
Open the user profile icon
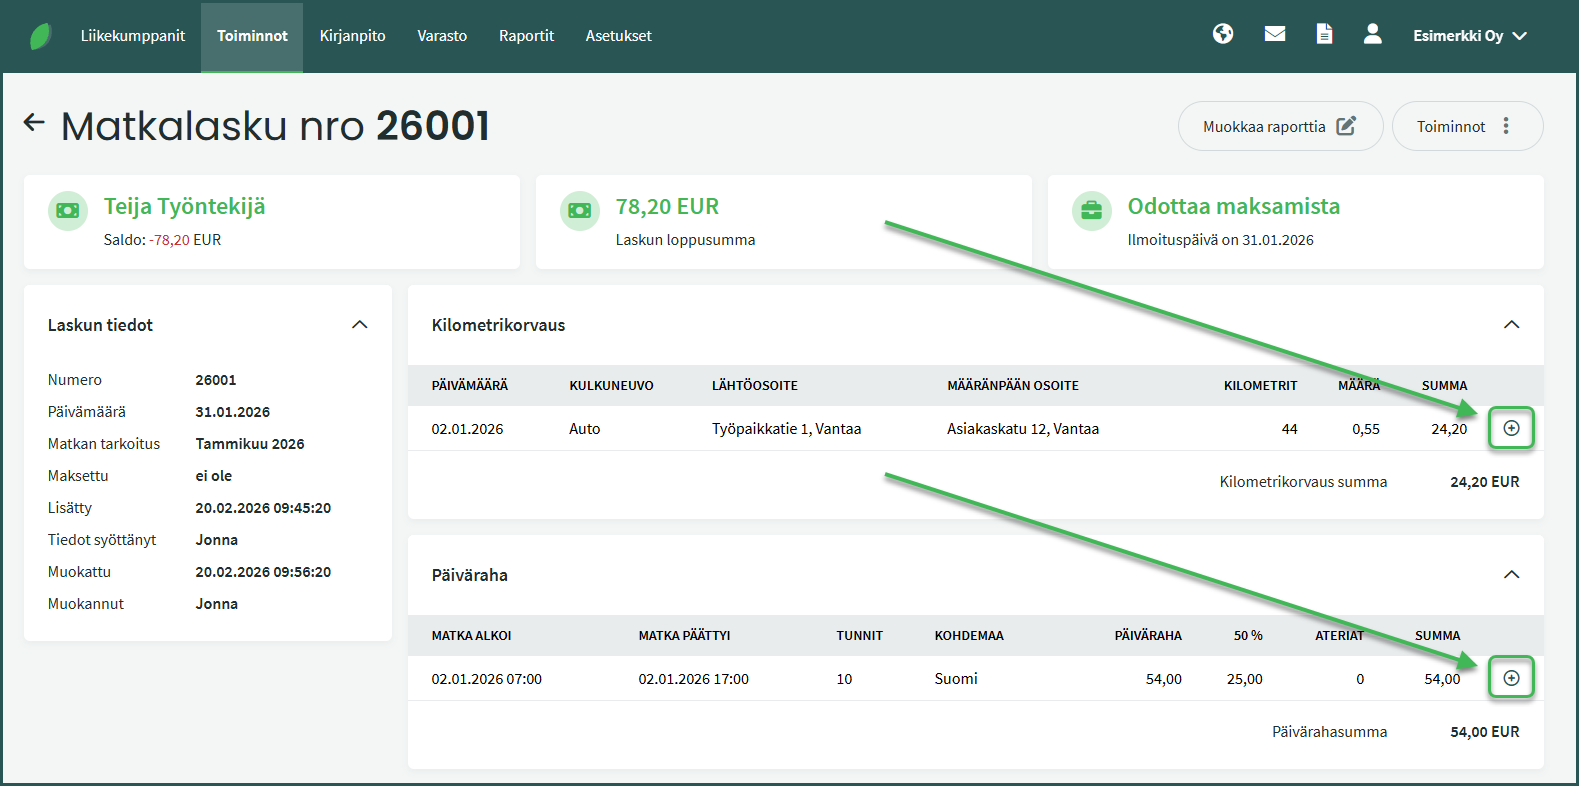[1372, 34]
